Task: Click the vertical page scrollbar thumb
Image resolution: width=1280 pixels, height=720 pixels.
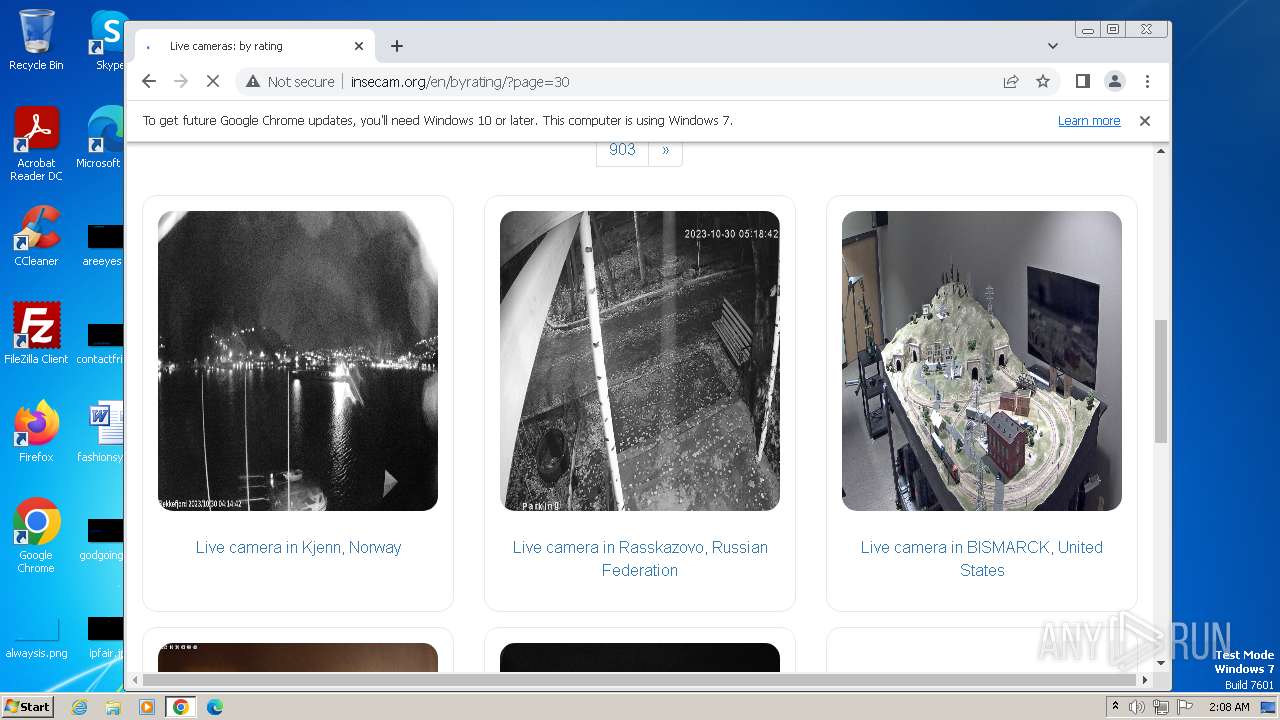Action: (x=1161, y=381)
